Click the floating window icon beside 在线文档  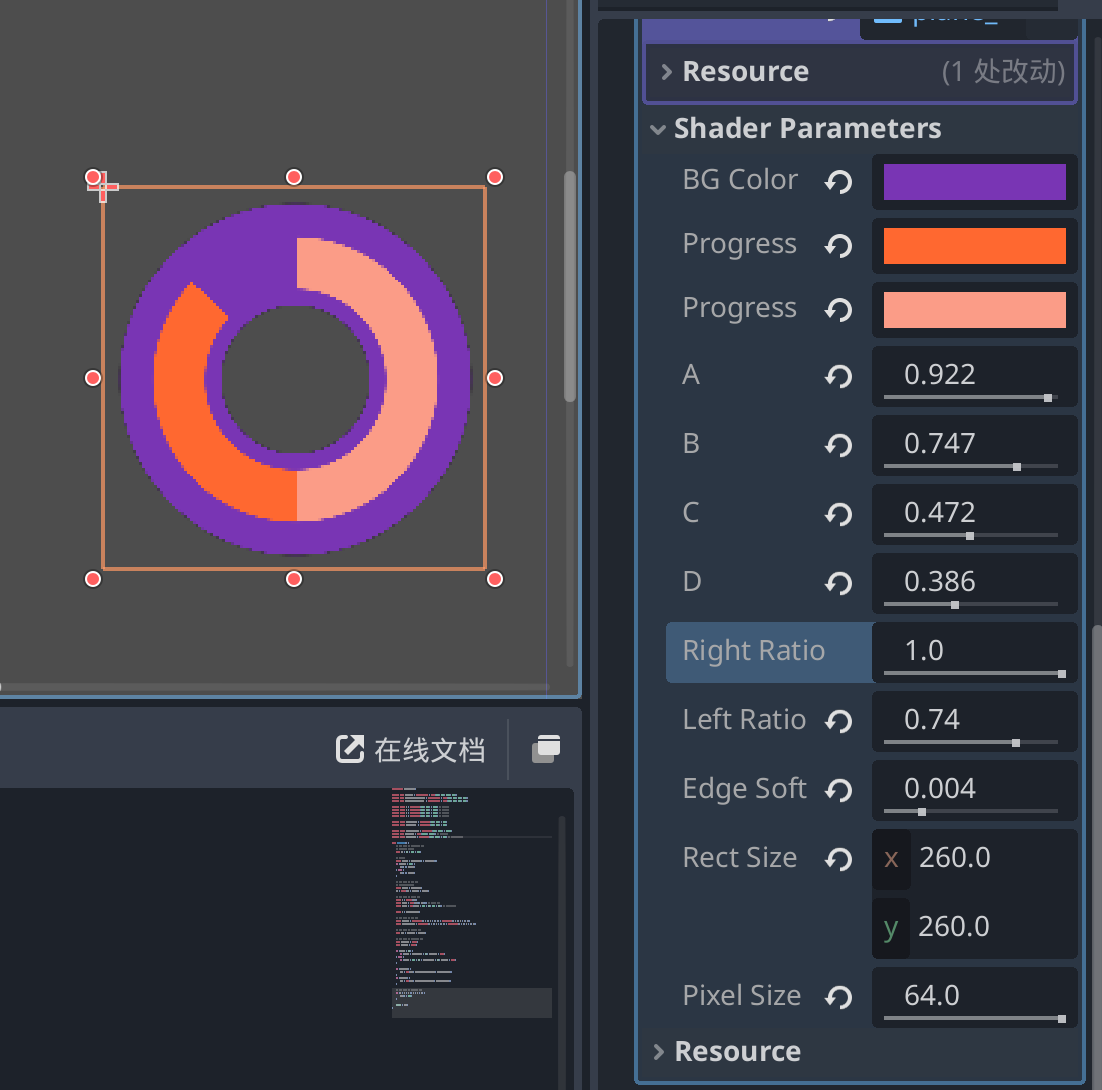pyautogui.click(x=546, y=748)
